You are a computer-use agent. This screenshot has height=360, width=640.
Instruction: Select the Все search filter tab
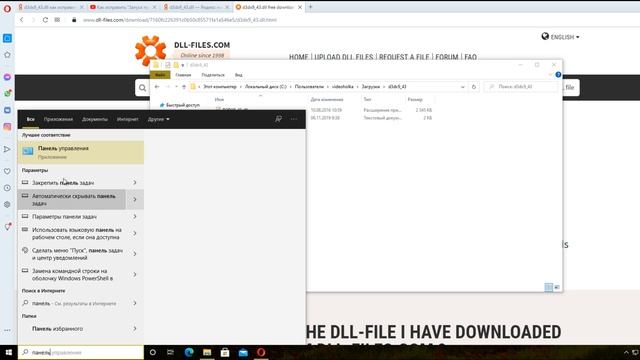[x=30, y=119]
